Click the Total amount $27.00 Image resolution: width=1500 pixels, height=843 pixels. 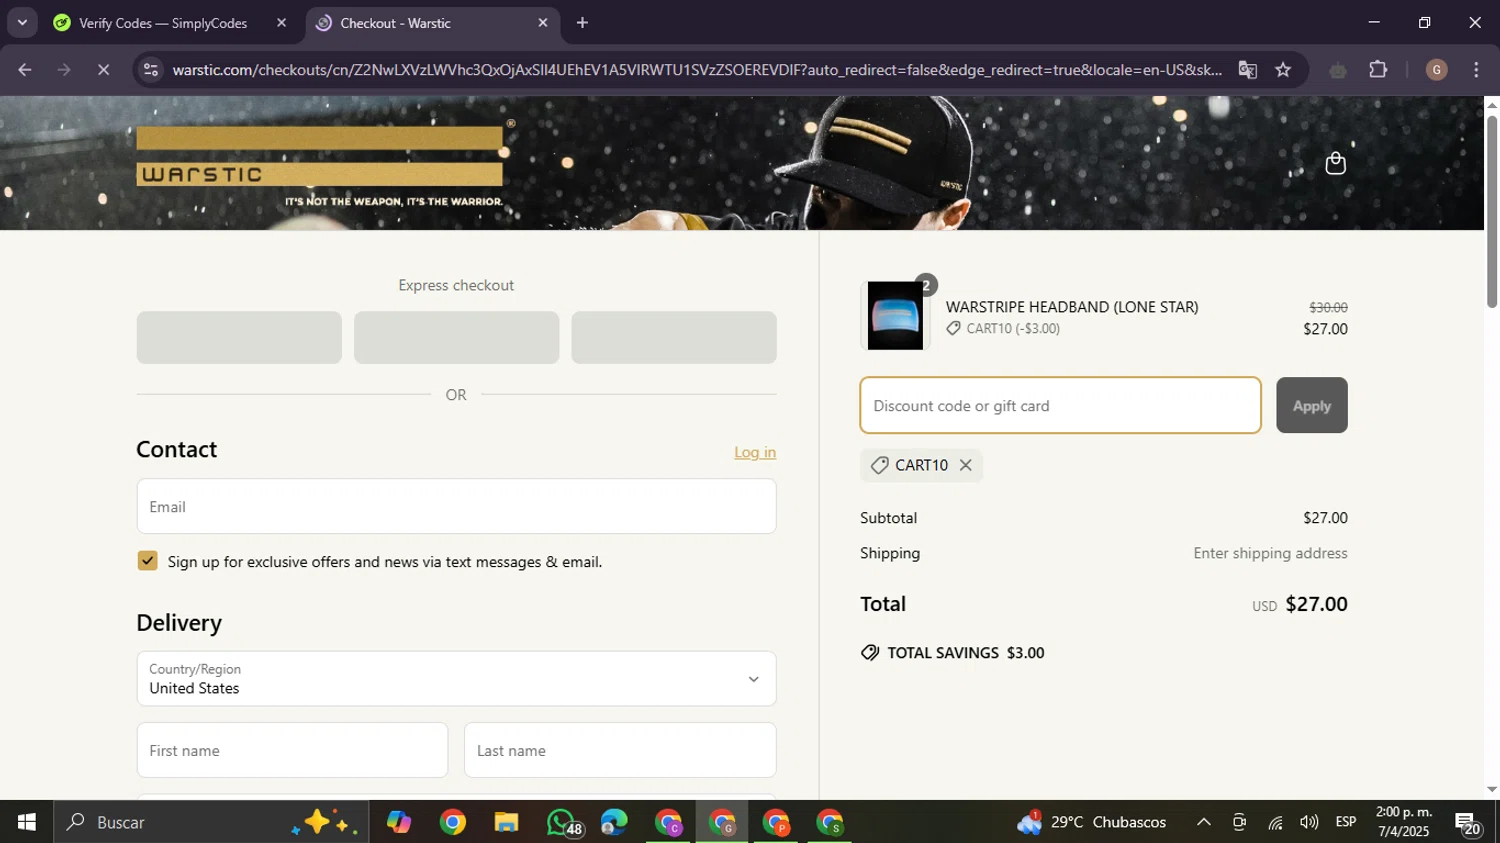1316,604
